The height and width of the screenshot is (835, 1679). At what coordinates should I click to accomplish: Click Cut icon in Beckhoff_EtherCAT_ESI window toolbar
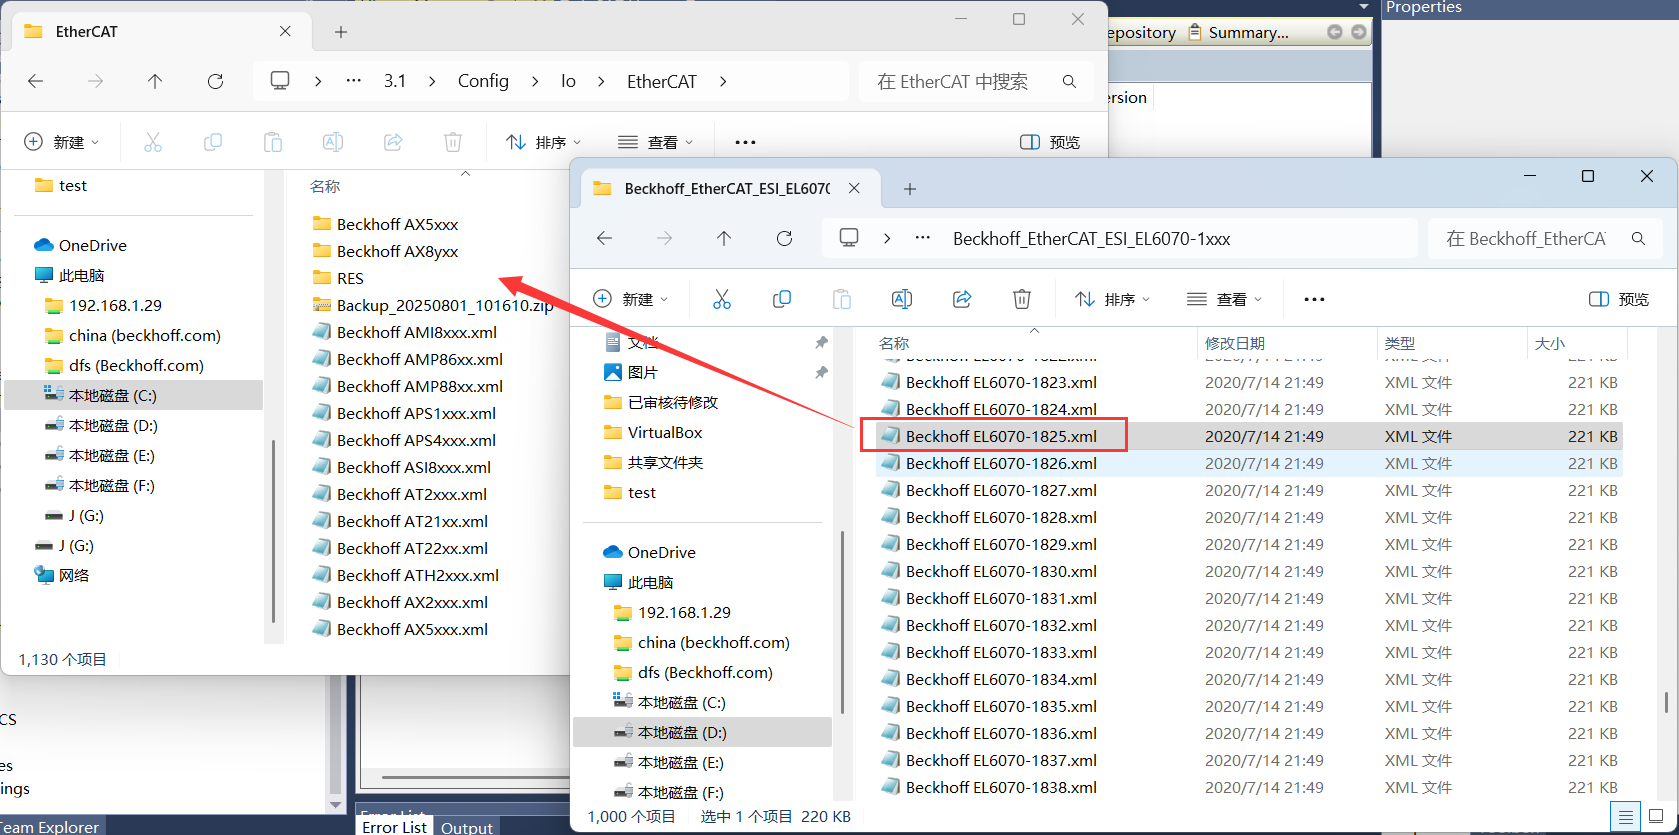[722, 299]
